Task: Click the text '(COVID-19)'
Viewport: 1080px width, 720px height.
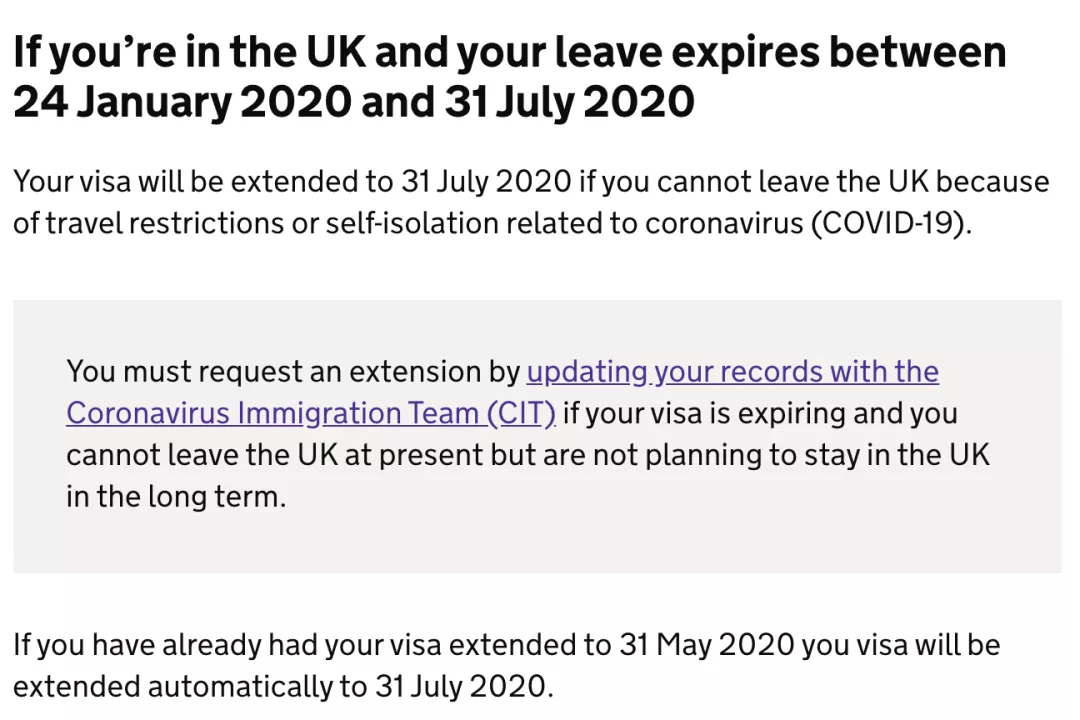Action: [x=892, y=223]
